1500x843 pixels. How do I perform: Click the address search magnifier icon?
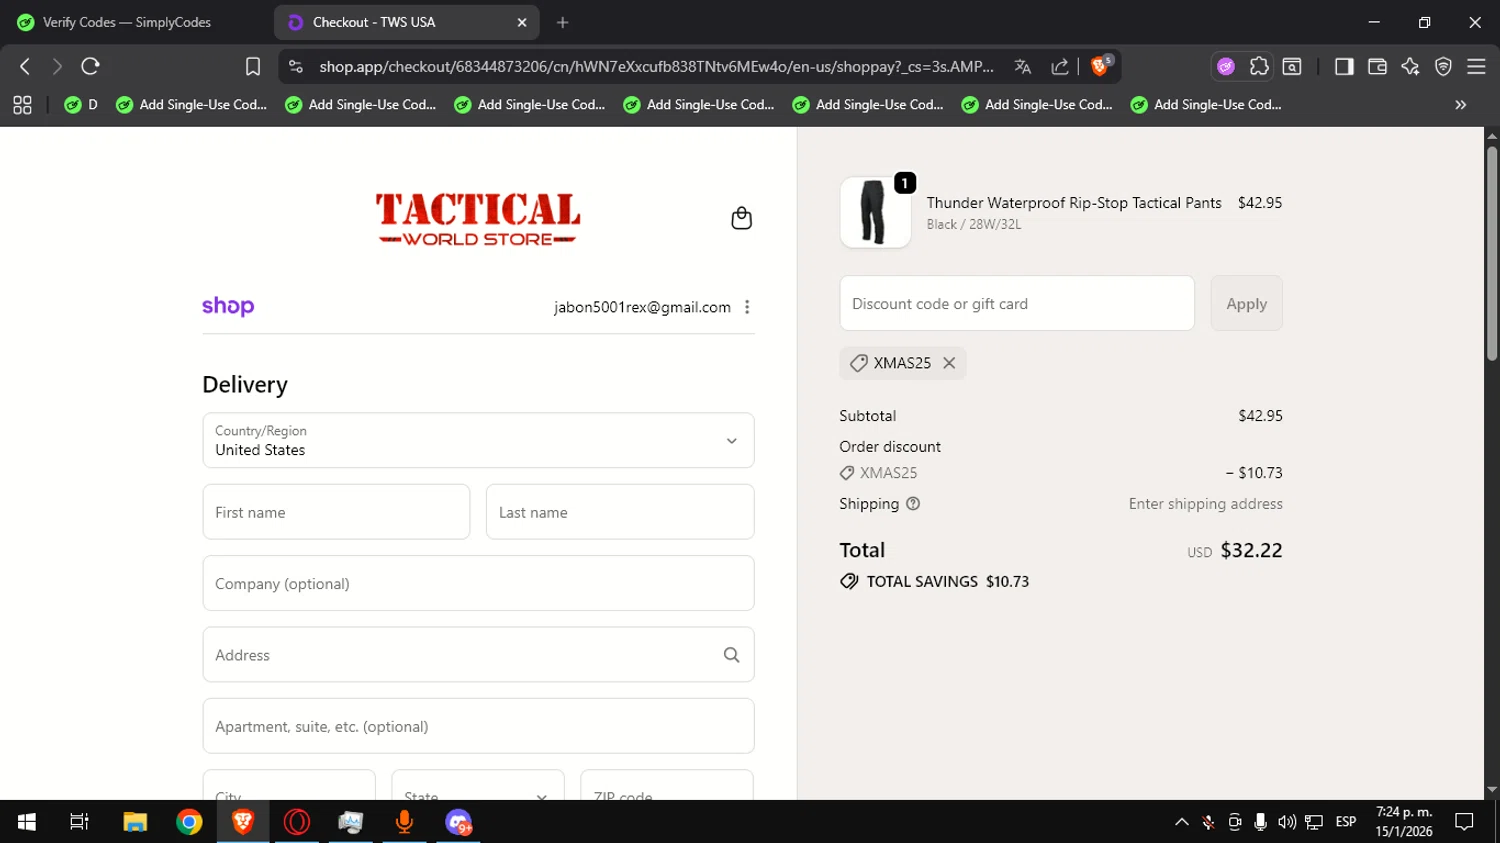coord(731,655)
